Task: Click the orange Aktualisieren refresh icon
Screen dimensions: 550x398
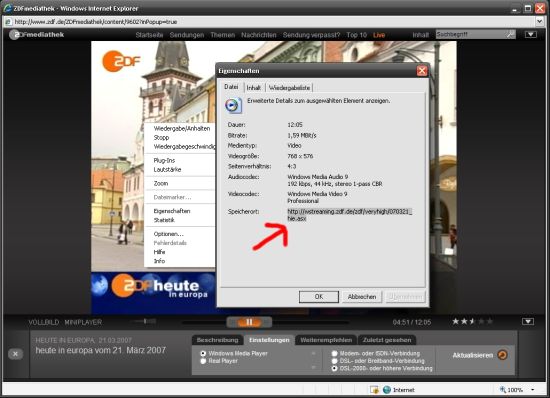Action: click(x=502, y=355)
